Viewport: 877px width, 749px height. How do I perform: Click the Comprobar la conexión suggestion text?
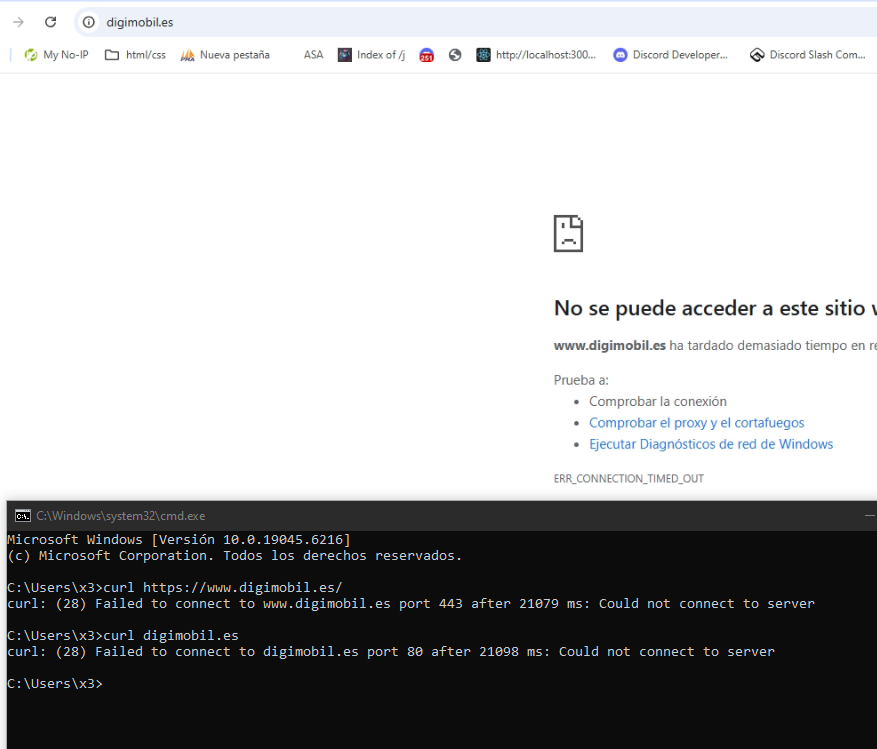[x=658, y=402]
